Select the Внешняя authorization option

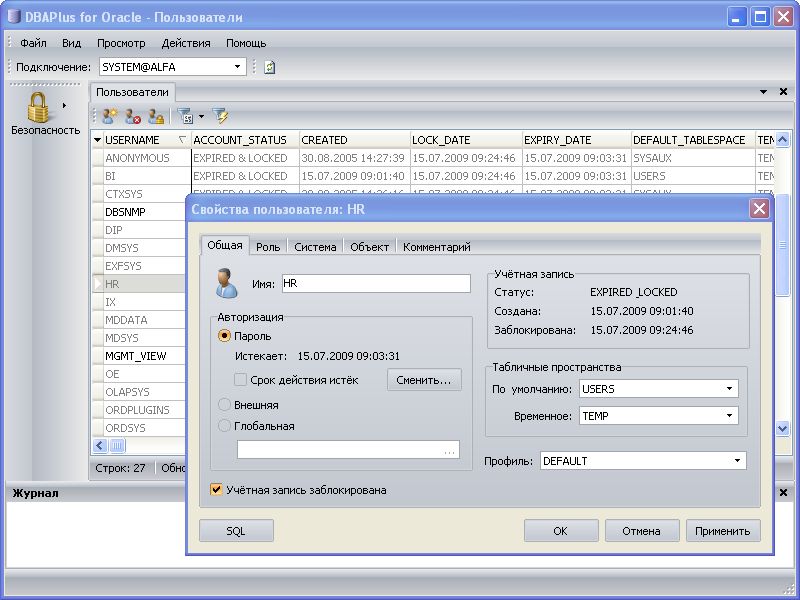pyautogui.click(x=225, y=405)
